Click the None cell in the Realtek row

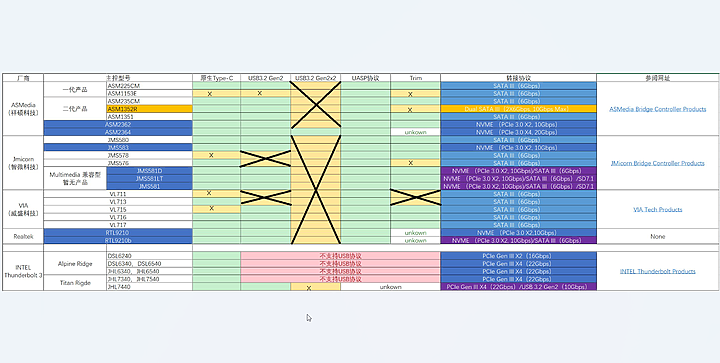658,236
